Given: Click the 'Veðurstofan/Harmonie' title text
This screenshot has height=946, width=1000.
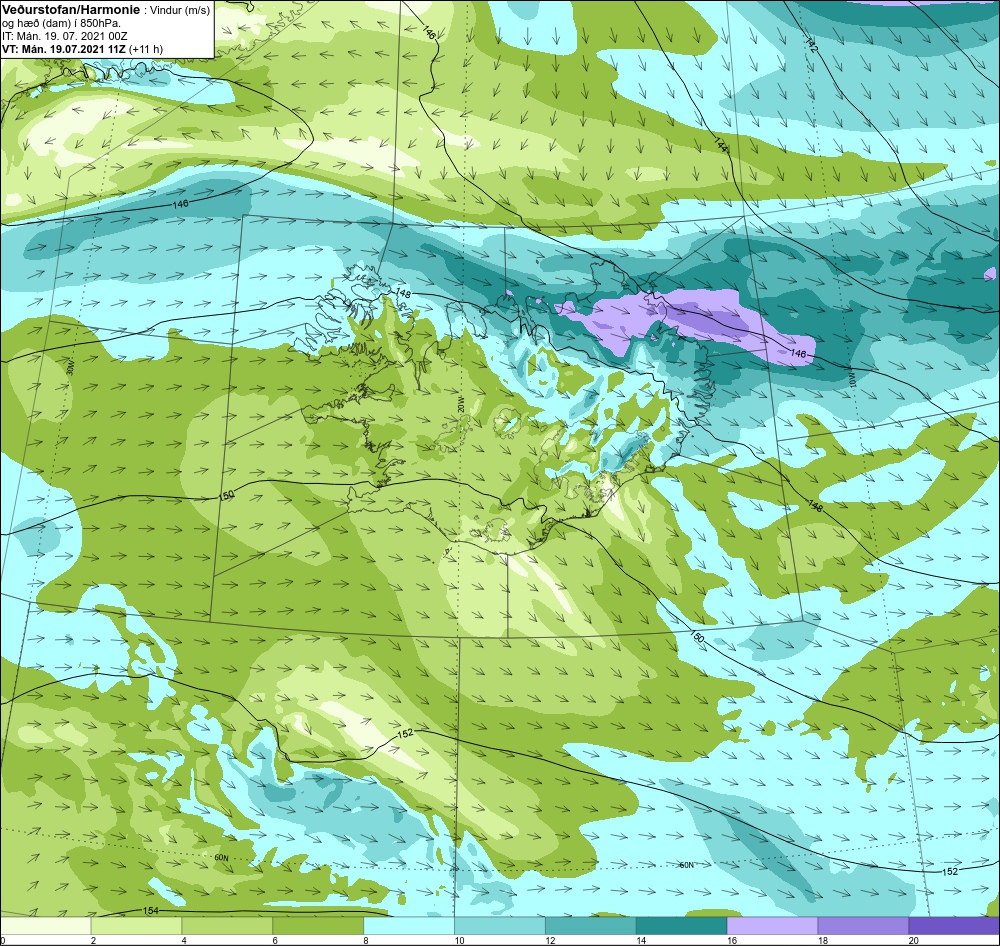Looking at the screenshot, I should [x=71, y=10].
